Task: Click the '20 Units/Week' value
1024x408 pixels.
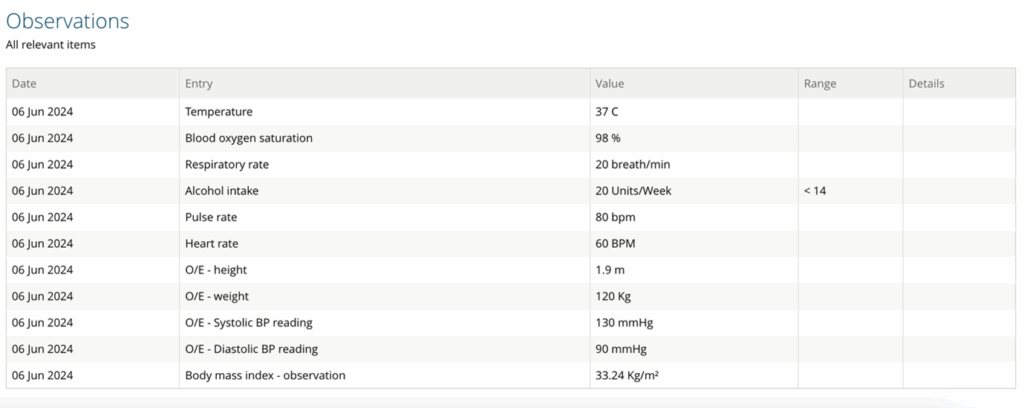Action: pyautogui.click(x=633, y=191)
